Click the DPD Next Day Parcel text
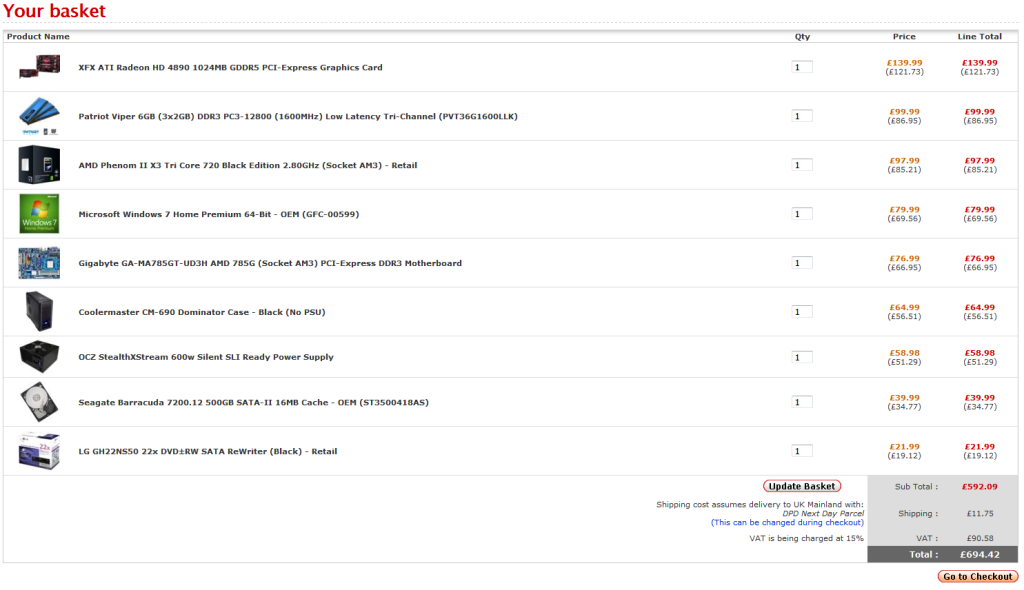1024x590 pixels. pyautogui.click(x=823, y=514)
